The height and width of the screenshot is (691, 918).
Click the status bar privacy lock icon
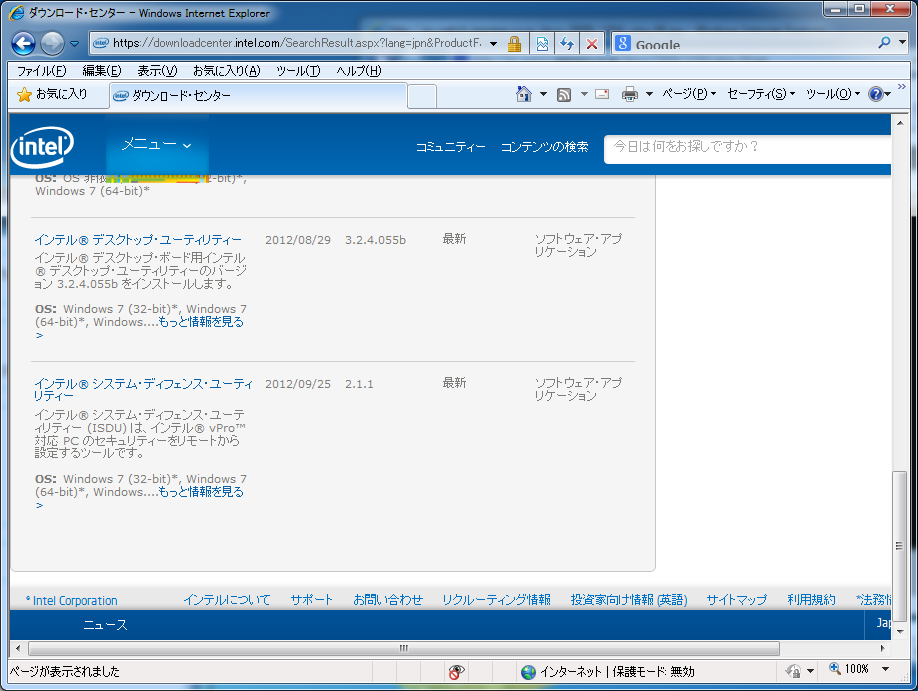click(794, 671)
